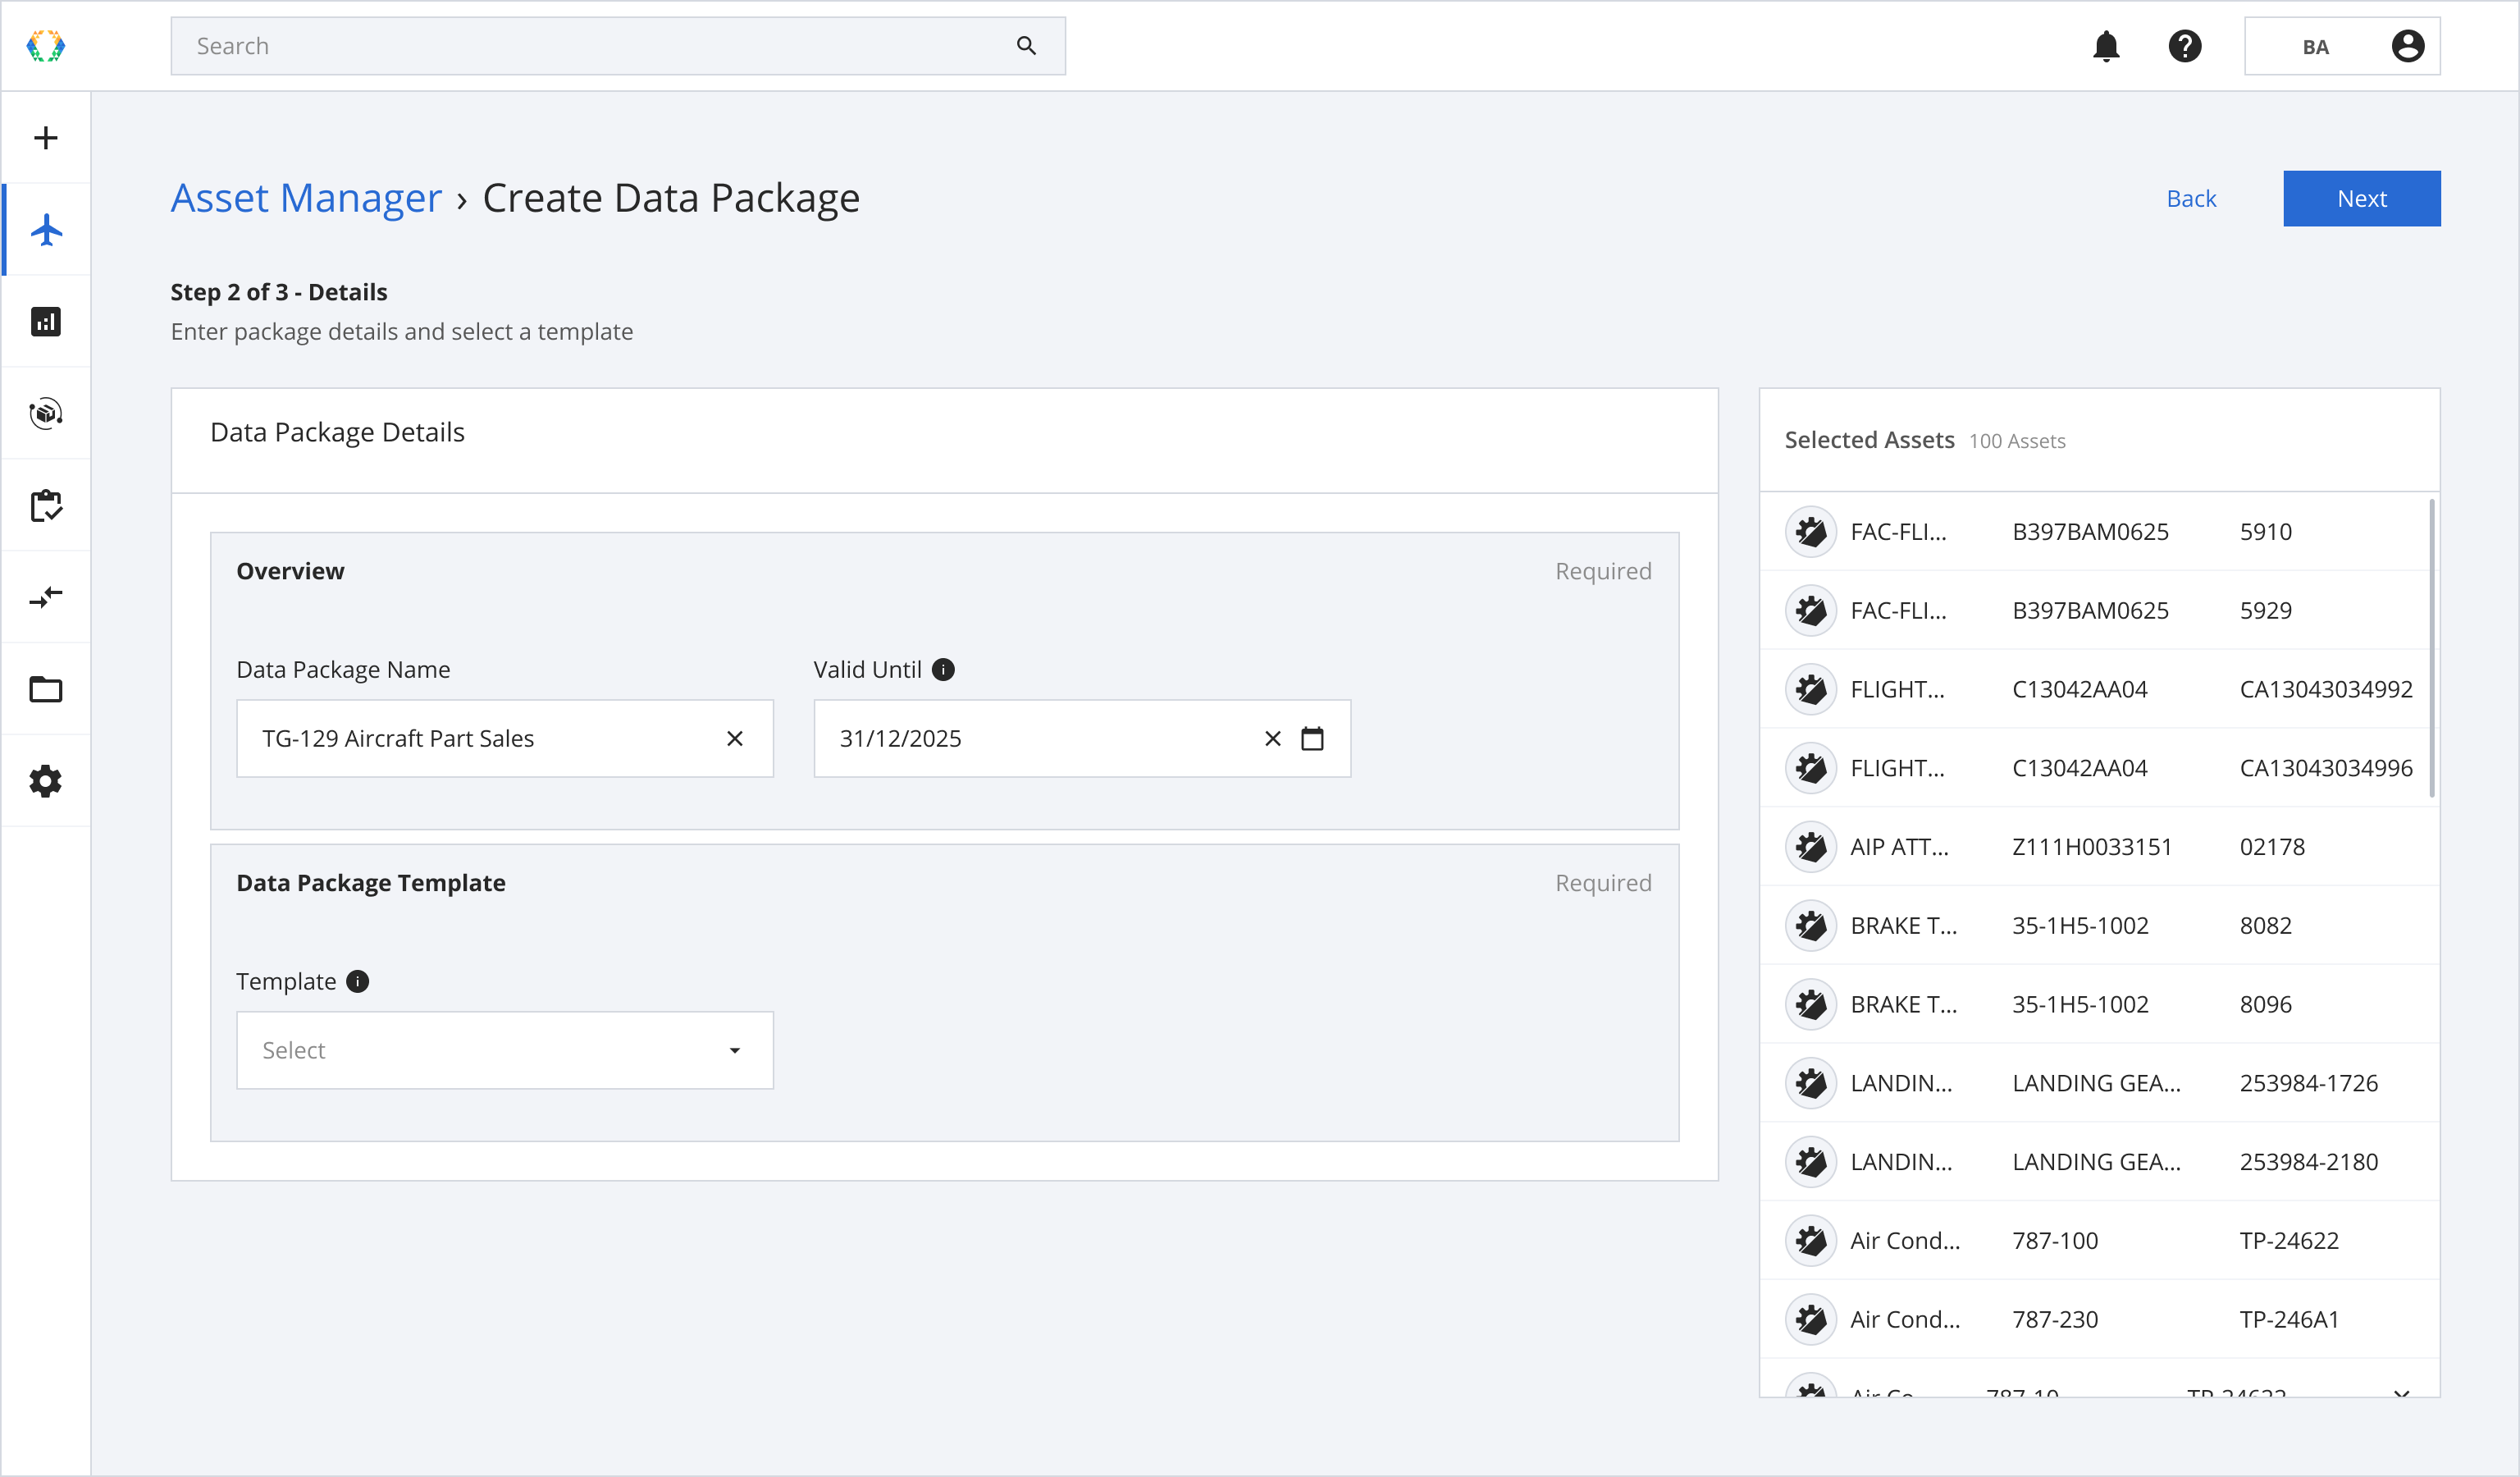Expand the Template Select dropdown

tap(505, 1050)
